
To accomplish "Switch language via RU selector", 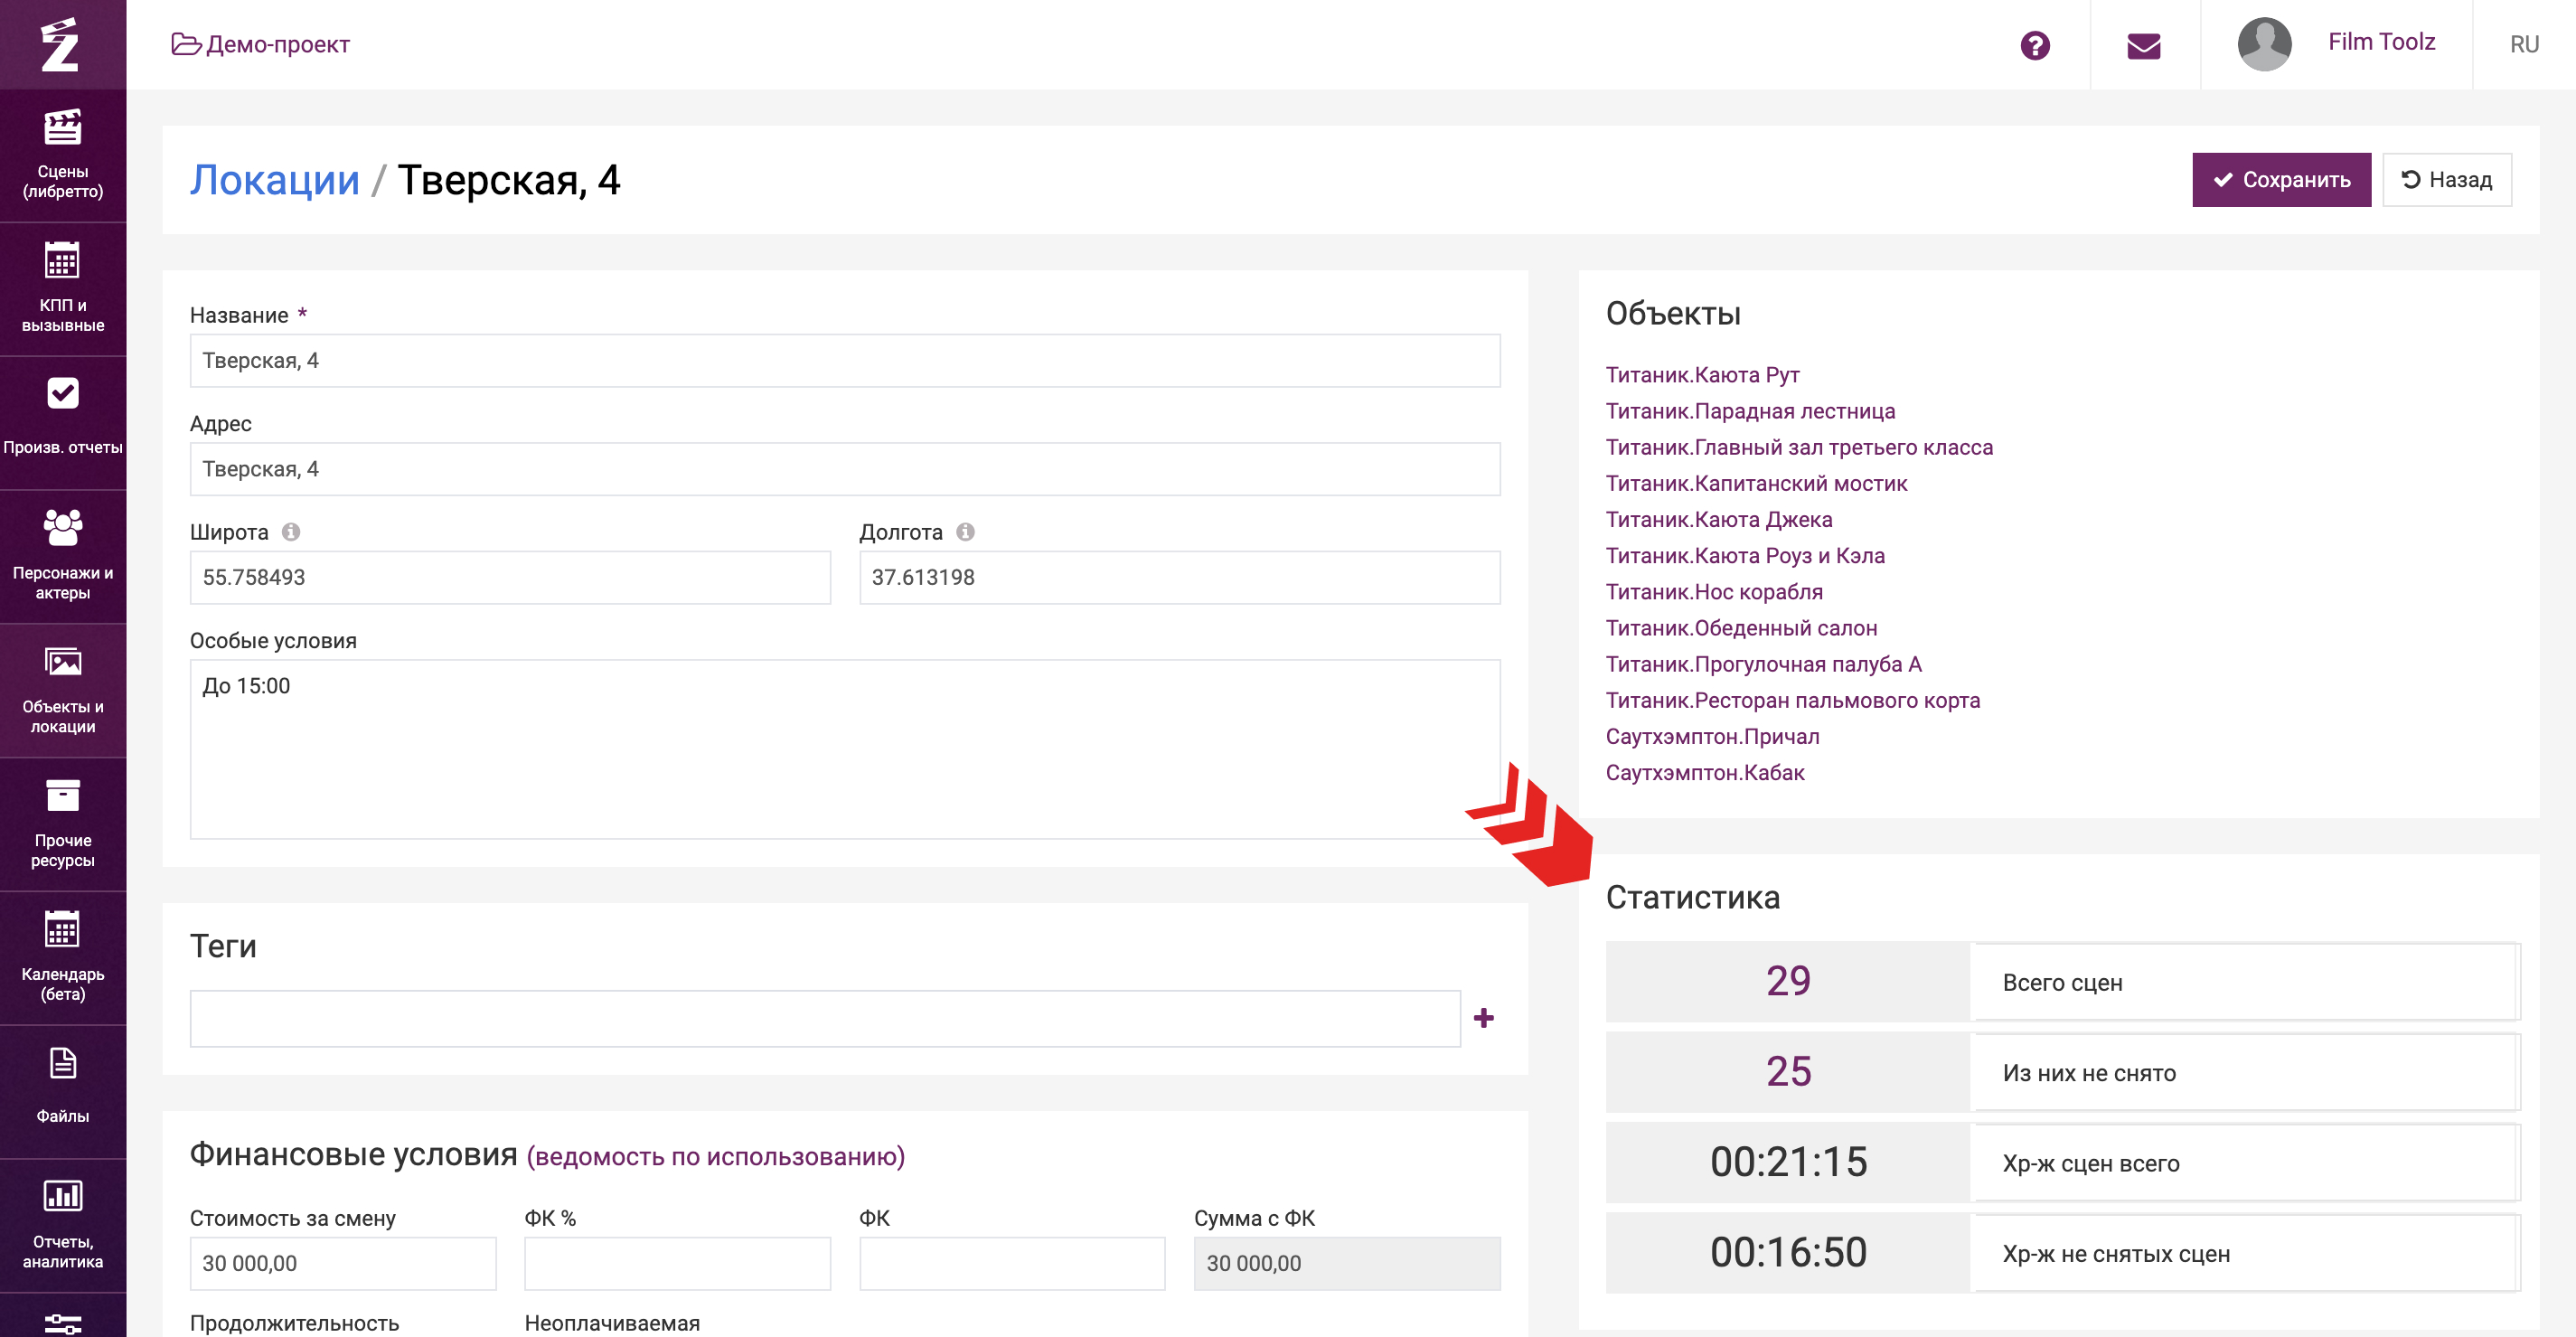I will [2524, 44].
